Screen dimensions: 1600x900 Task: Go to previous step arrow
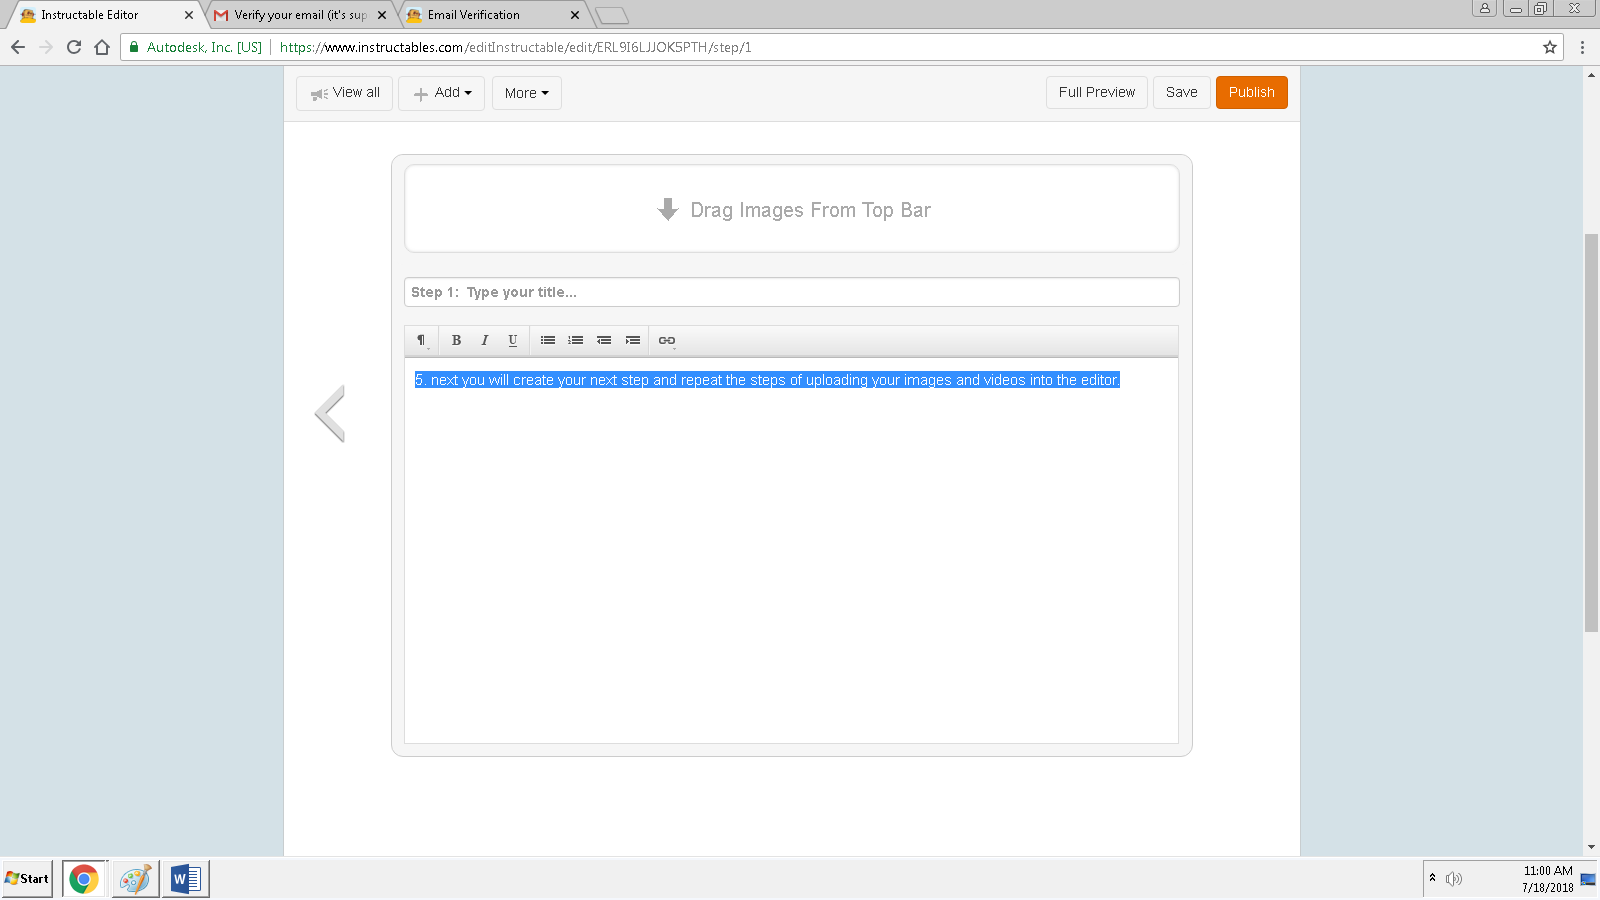(x=330, y=413)
